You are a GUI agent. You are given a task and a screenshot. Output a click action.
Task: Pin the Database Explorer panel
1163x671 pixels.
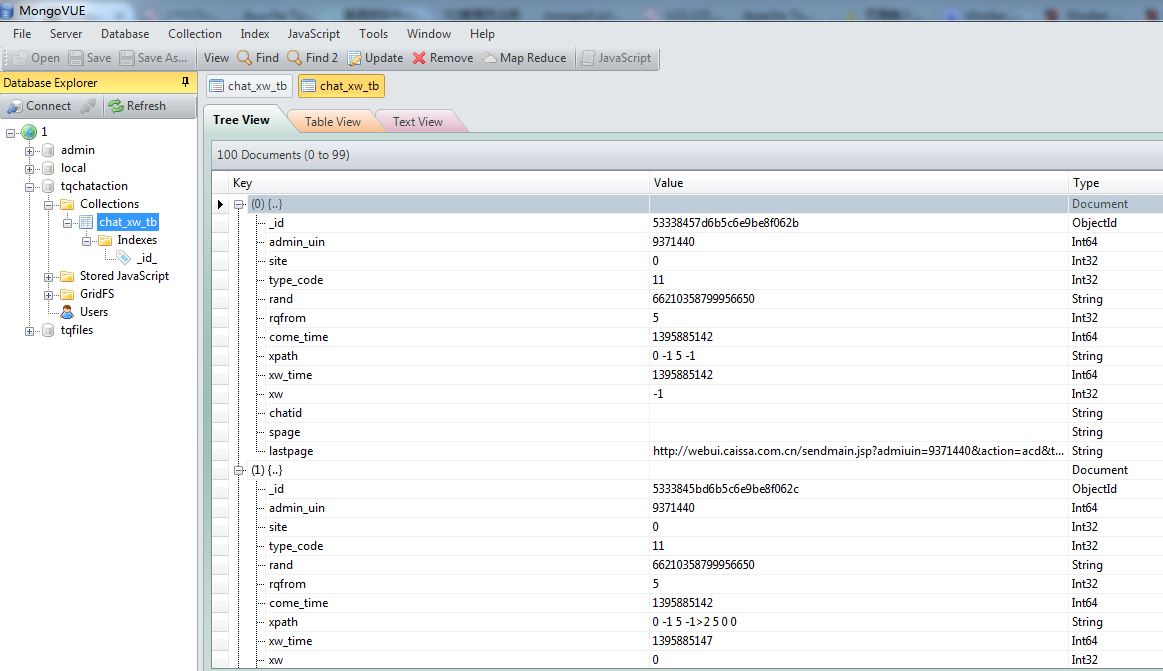(x=185, y=82)
